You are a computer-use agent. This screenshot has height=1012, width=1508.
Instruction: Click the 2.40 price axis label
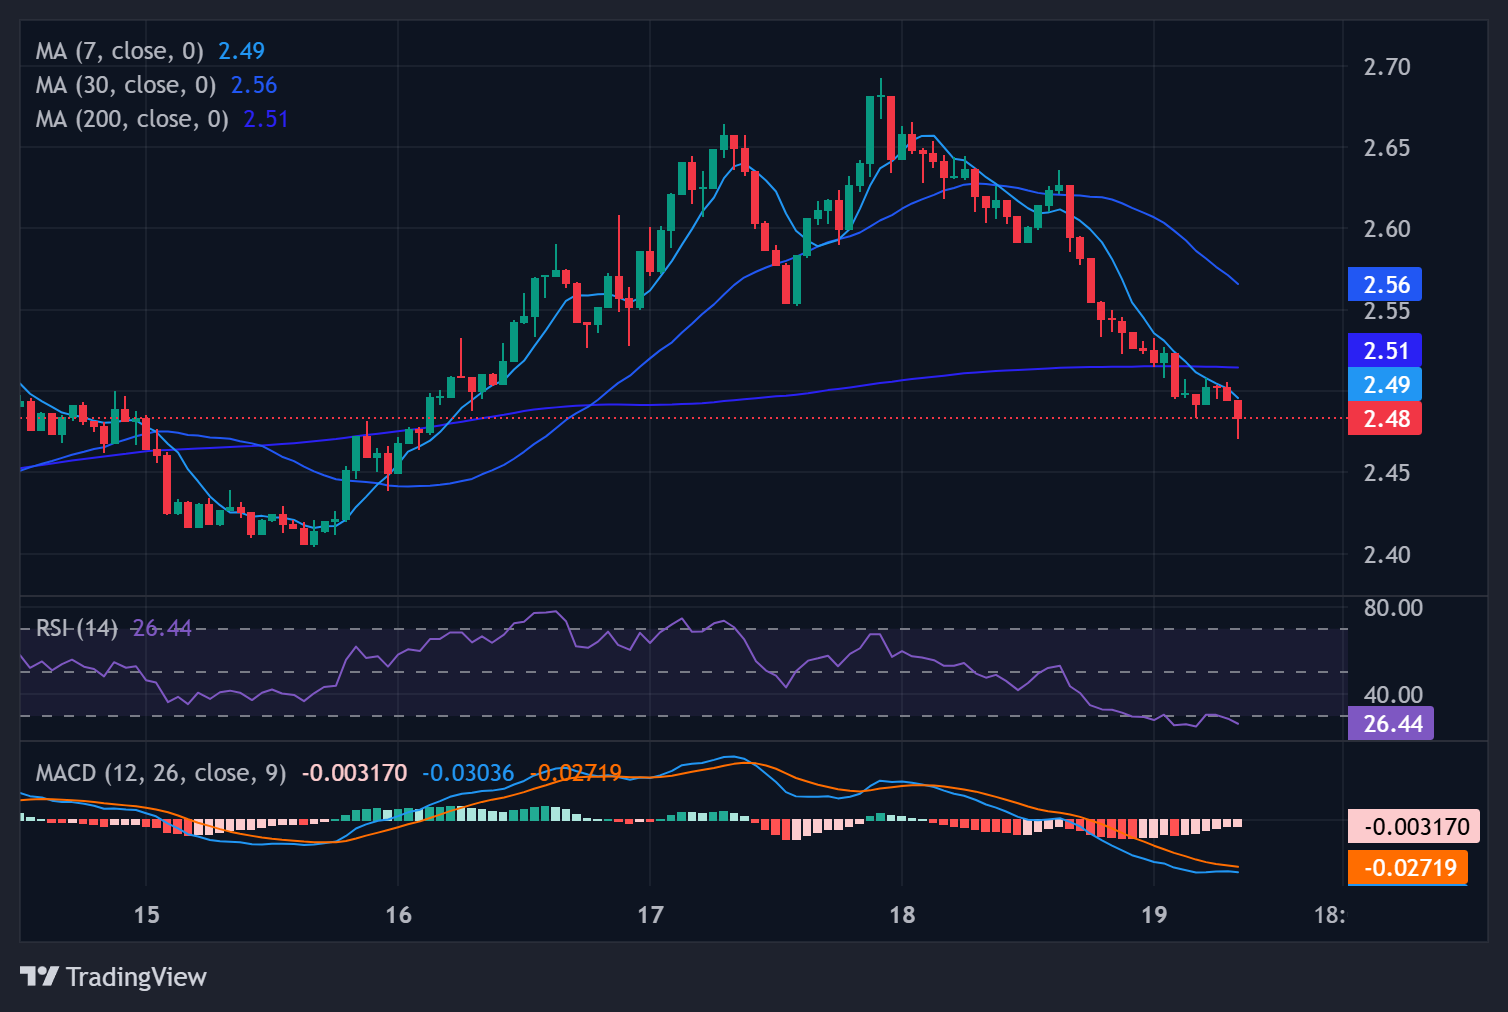[x=1387, y=555]
